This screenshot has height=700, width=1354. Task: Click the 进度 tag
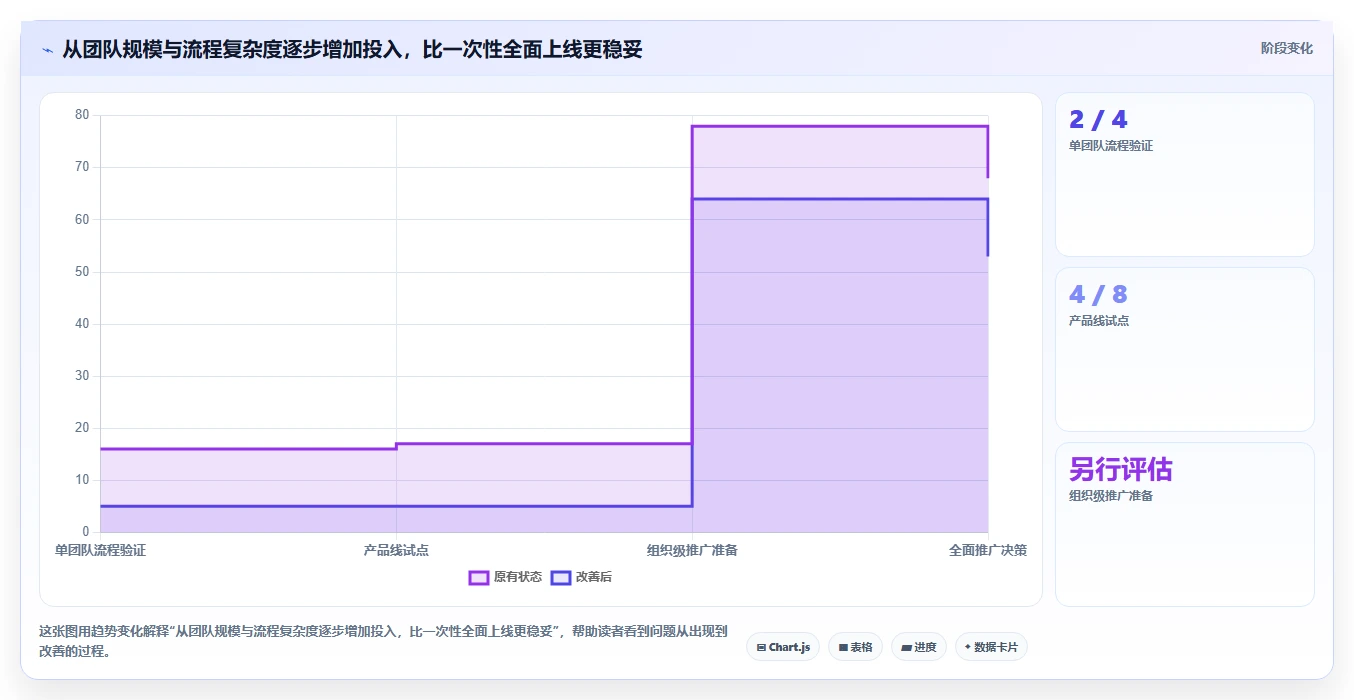click(918, 647)
